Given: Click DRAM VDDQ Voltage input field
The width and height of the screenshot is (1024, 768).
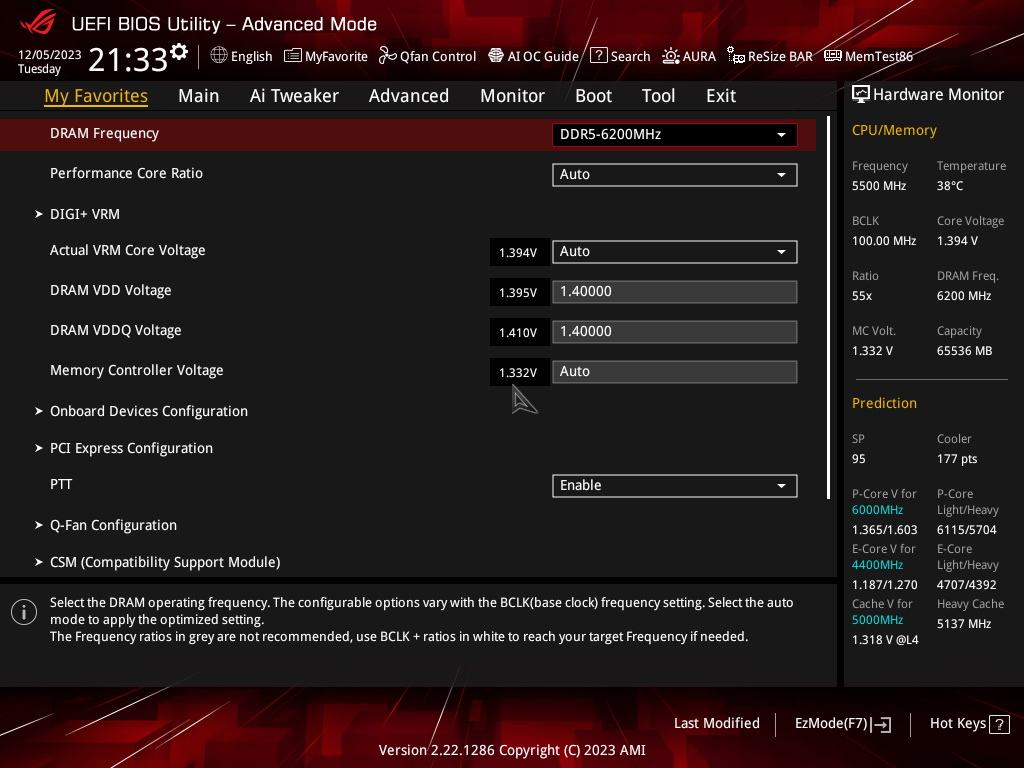Looking at the screenshot, I should pyautogui.click(x=675, y=331).
